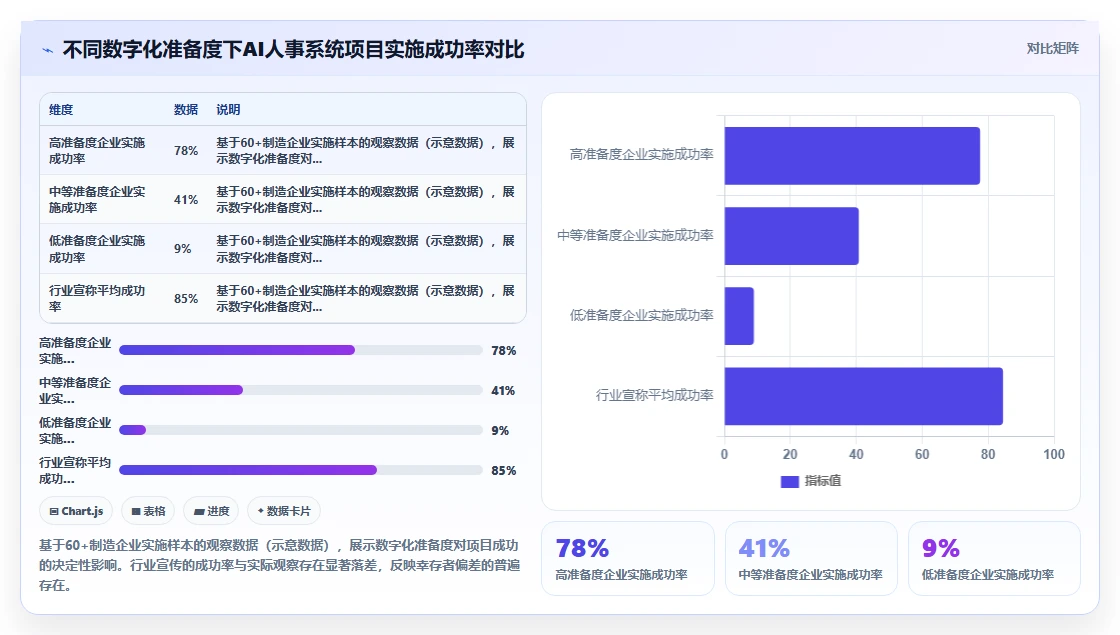Click the 78% value in the table
This screenshot has width=1120, height=635.
coord(186,151)
